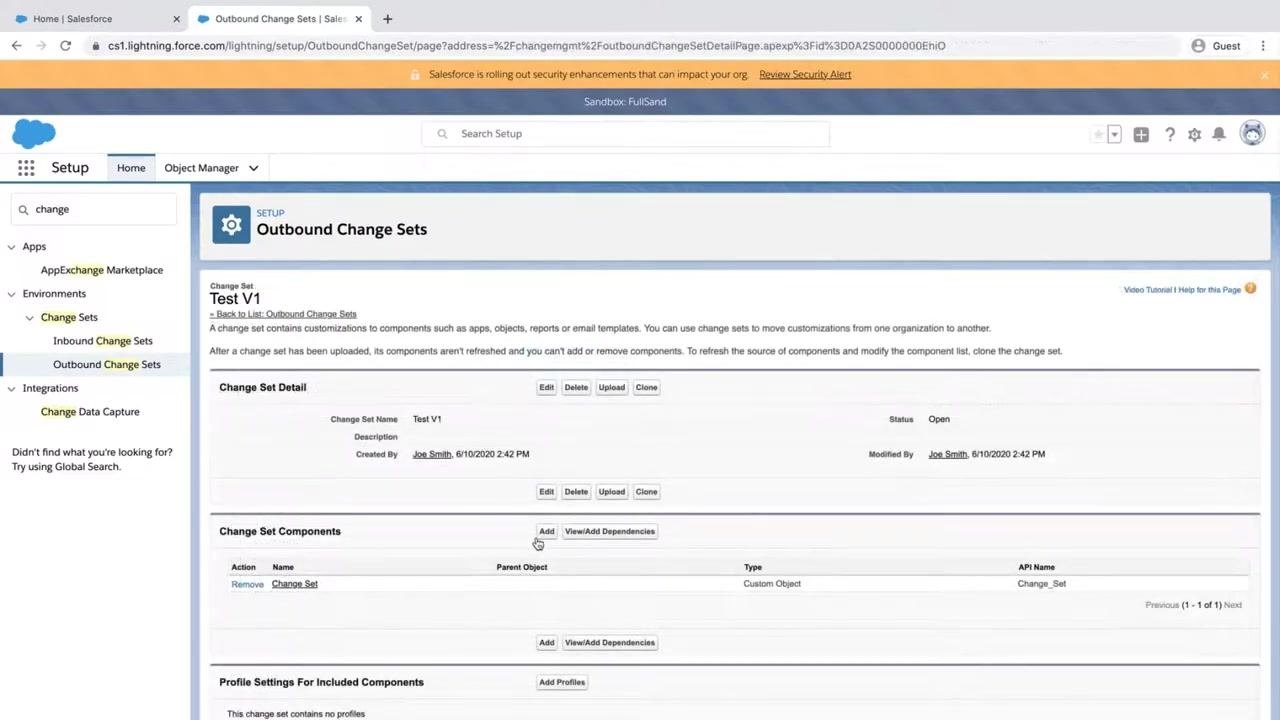This screenshot has width=1280, height=720.
Task: Click the top Edit button in Change Set Detail
Action: pyautogui.click(x=546, y=388)
